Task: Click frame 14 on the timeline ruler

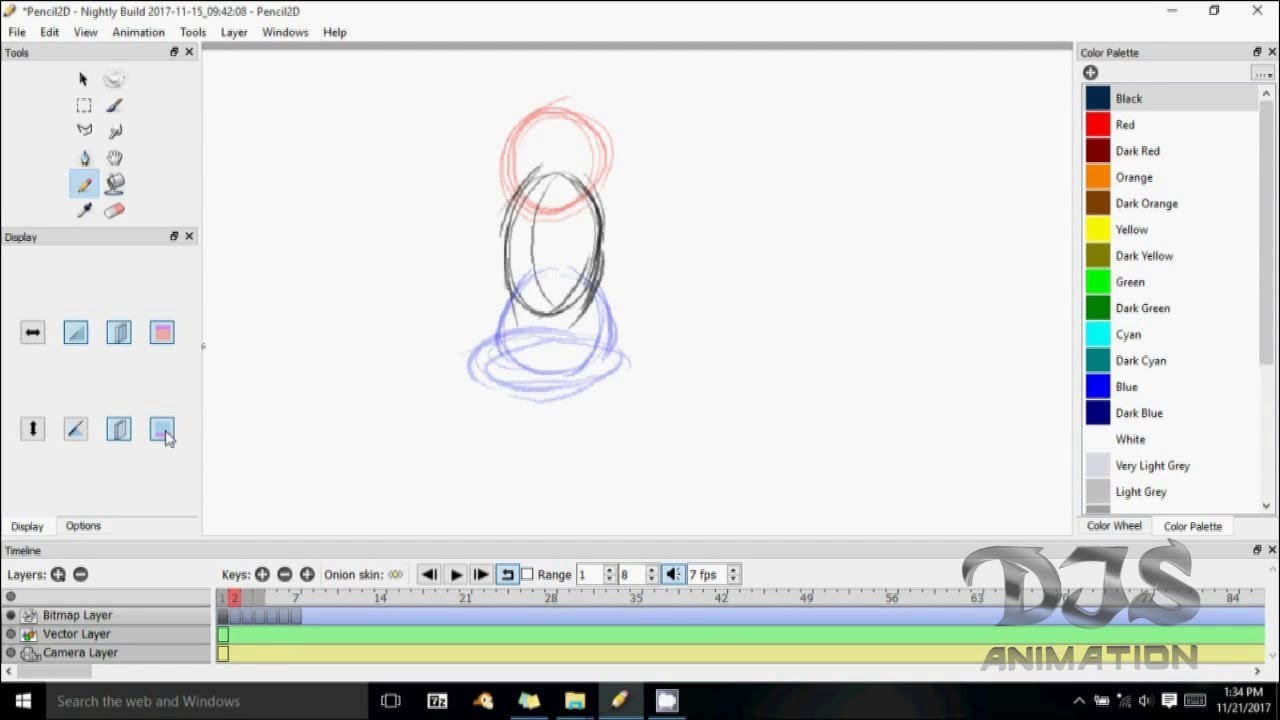Action: pyautogui.click(x=380, y=598)
